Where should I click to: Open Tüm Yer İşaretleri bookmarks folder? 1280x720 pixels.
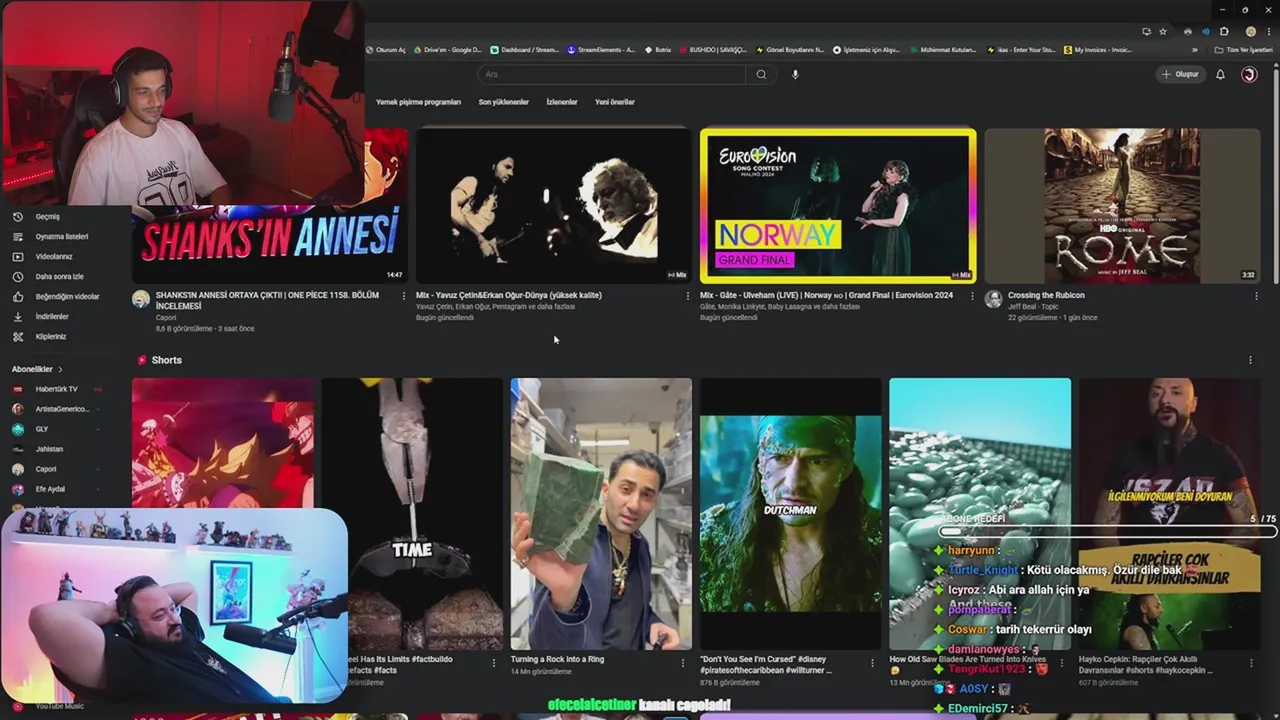(1244, 49)
